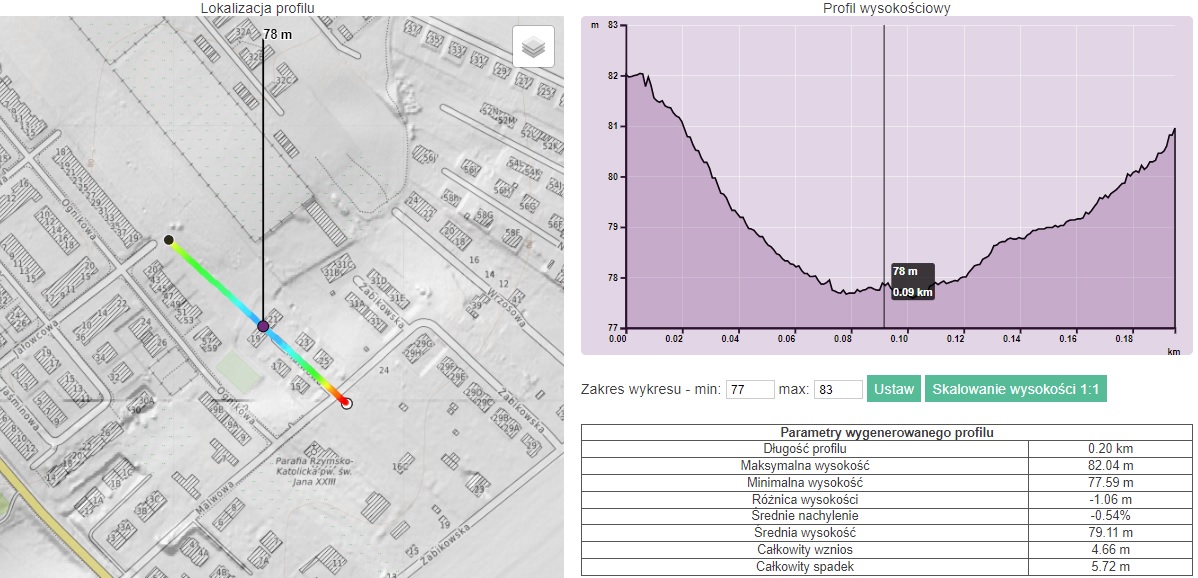Click the Profil wysokościowy chart title
The width and height of the screenshot is (1198, 578).
click(885, 8)
